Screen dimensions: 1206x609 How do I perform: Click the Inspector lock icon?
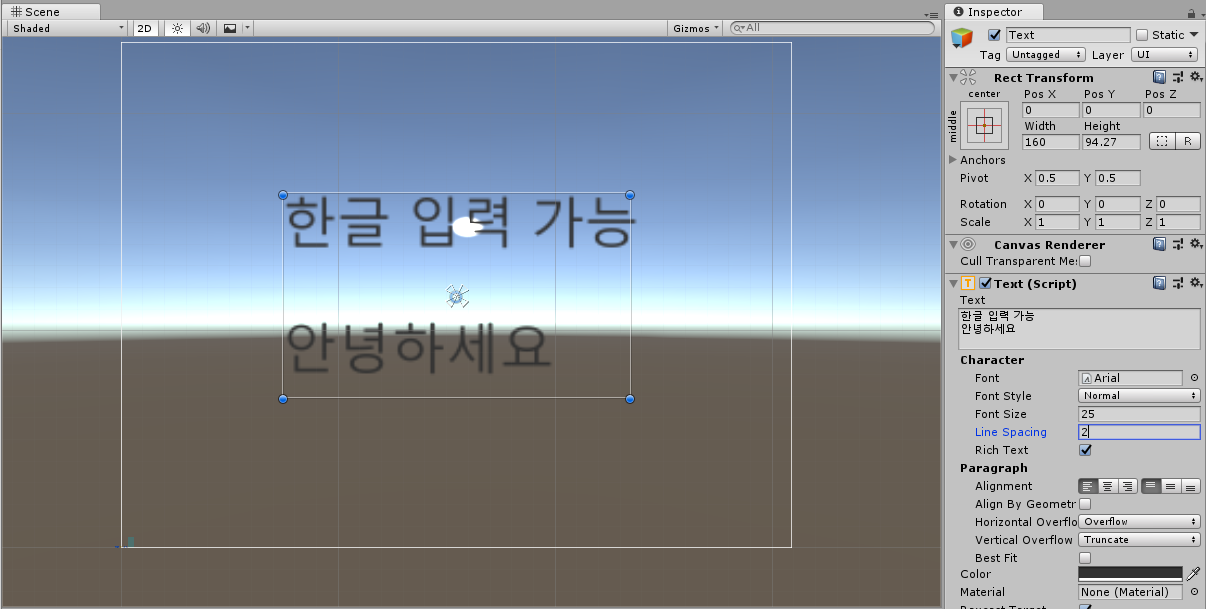(x=1190, y=12)
